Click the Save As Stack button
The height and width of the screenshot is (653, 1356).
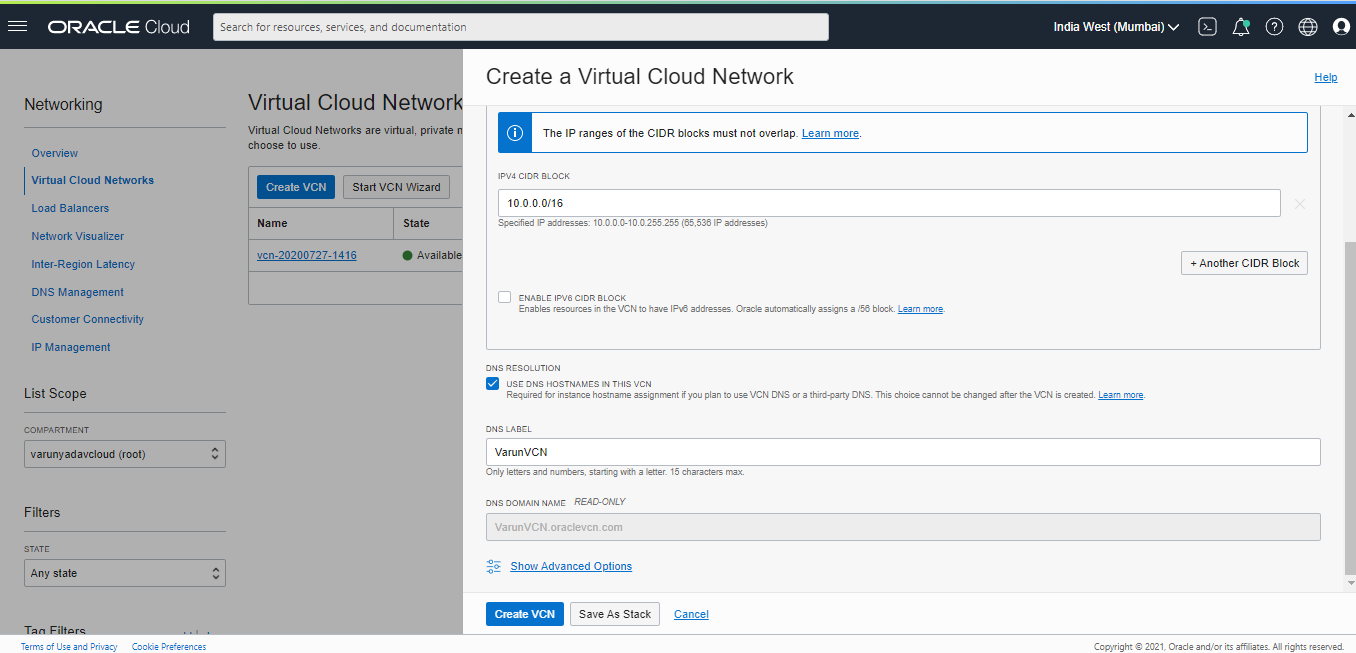click(615, 614)
